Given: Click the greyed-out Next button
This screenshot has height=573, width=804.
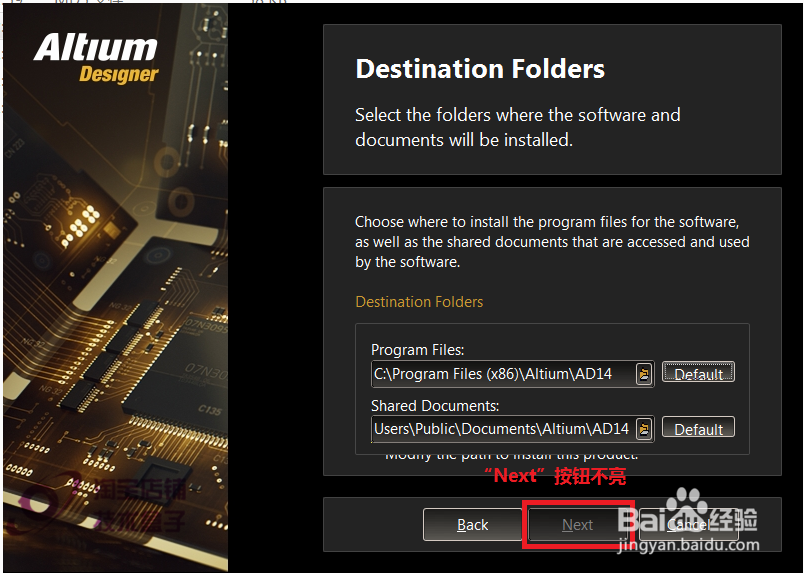Looking at the screenshot, I should 577,524.
